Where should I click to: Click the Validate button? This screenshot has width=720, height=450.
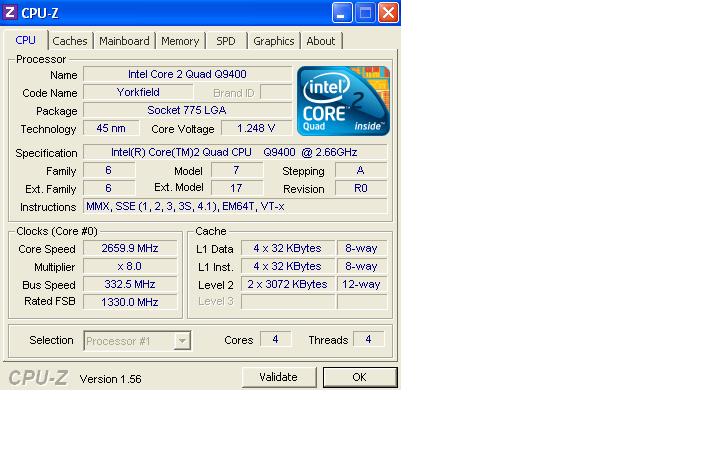279,377
